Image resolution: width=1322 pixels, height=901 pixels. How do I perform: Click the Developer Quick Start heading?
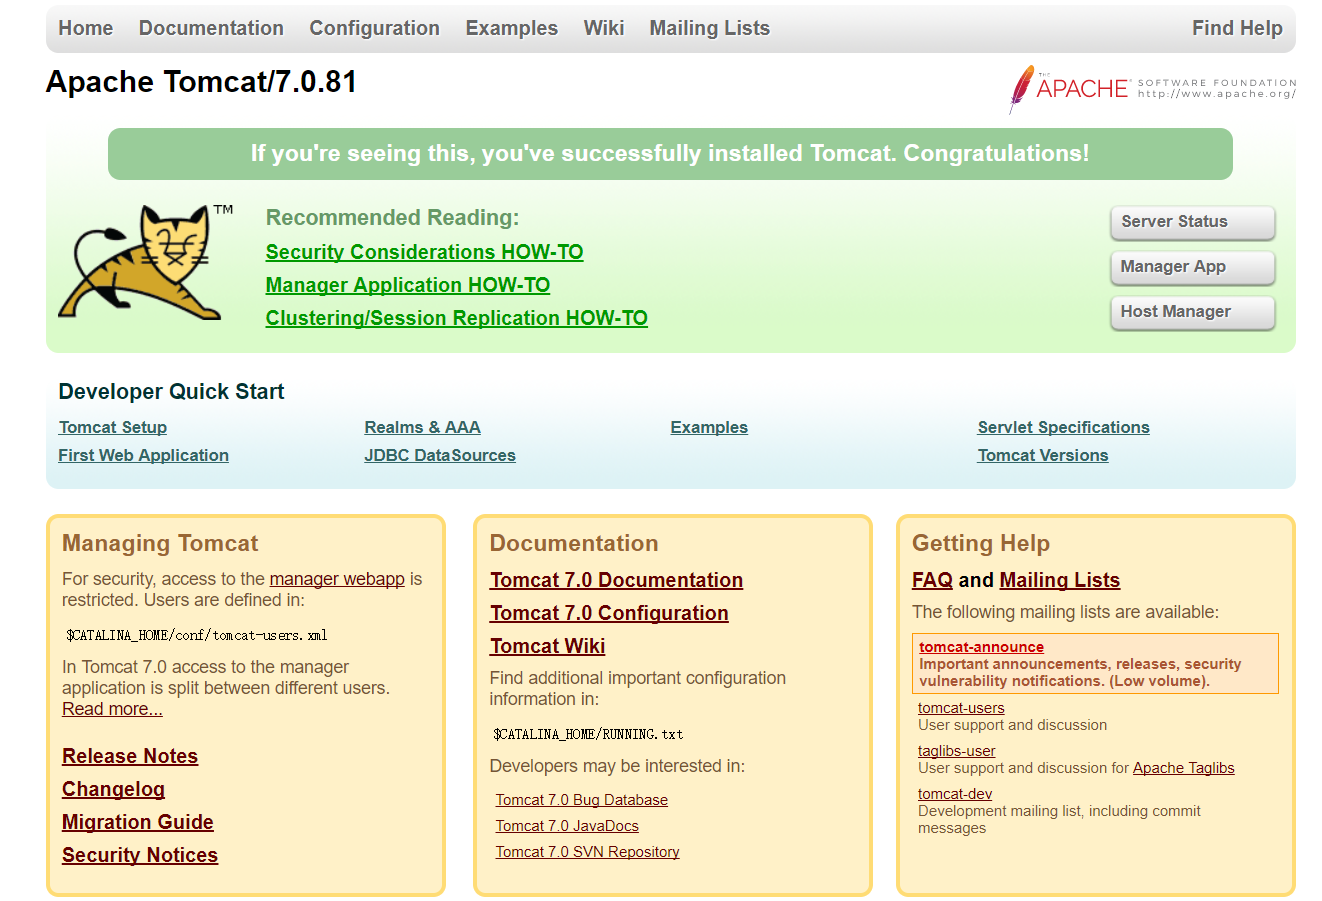(x=171, y=392)
